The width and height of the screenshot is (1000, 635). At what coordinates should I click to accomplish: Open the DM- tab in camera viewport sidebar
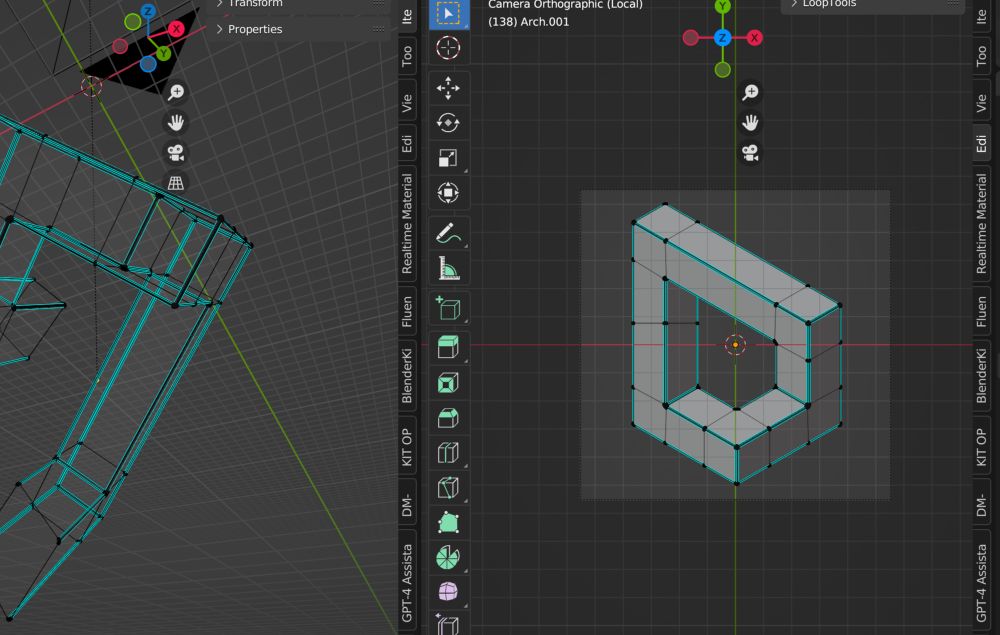(982, 504)
